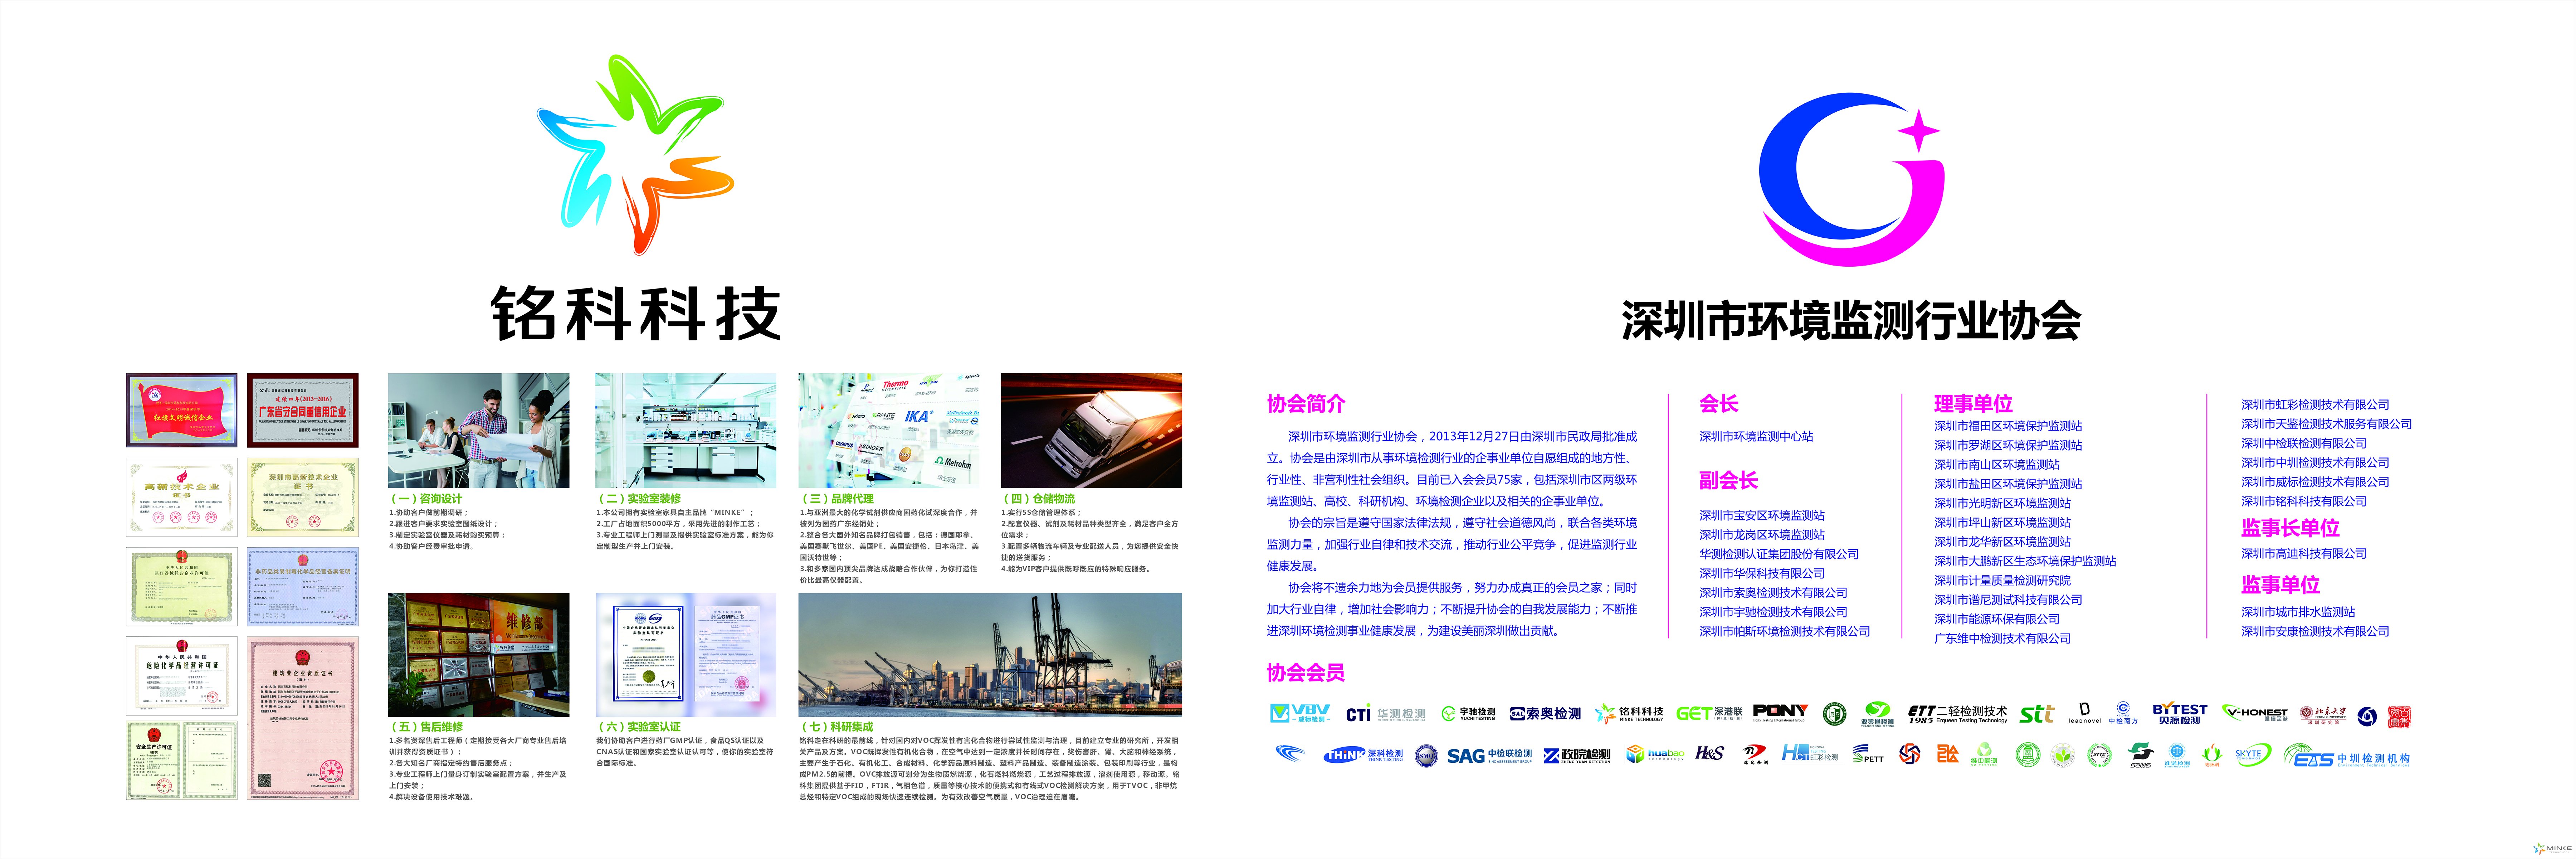Click 深圳市宝安区环境监测站 entry
The image size is (2576, 859).
1762,516
